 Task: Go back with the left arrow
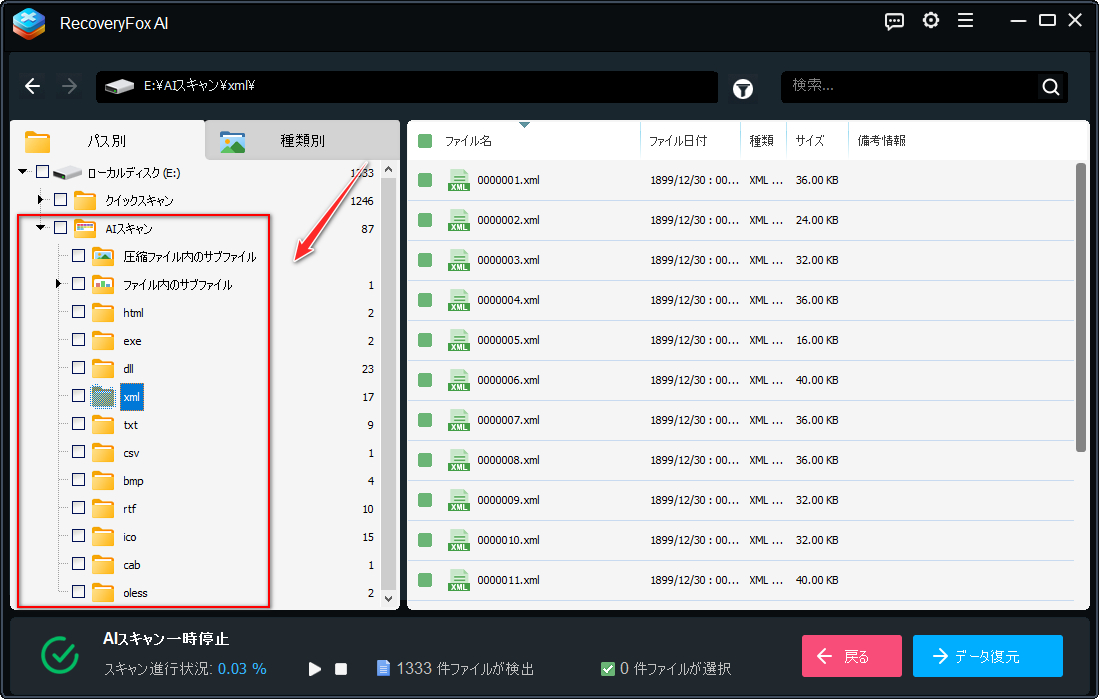[33, 87]
